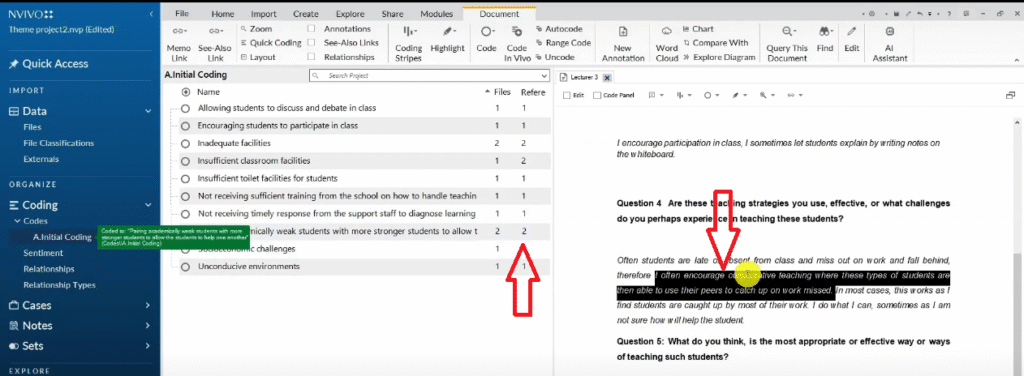Open the Zoom tool in ribbon
Image resolution: width=1024 pixels, height=376 pixels.
256,29
